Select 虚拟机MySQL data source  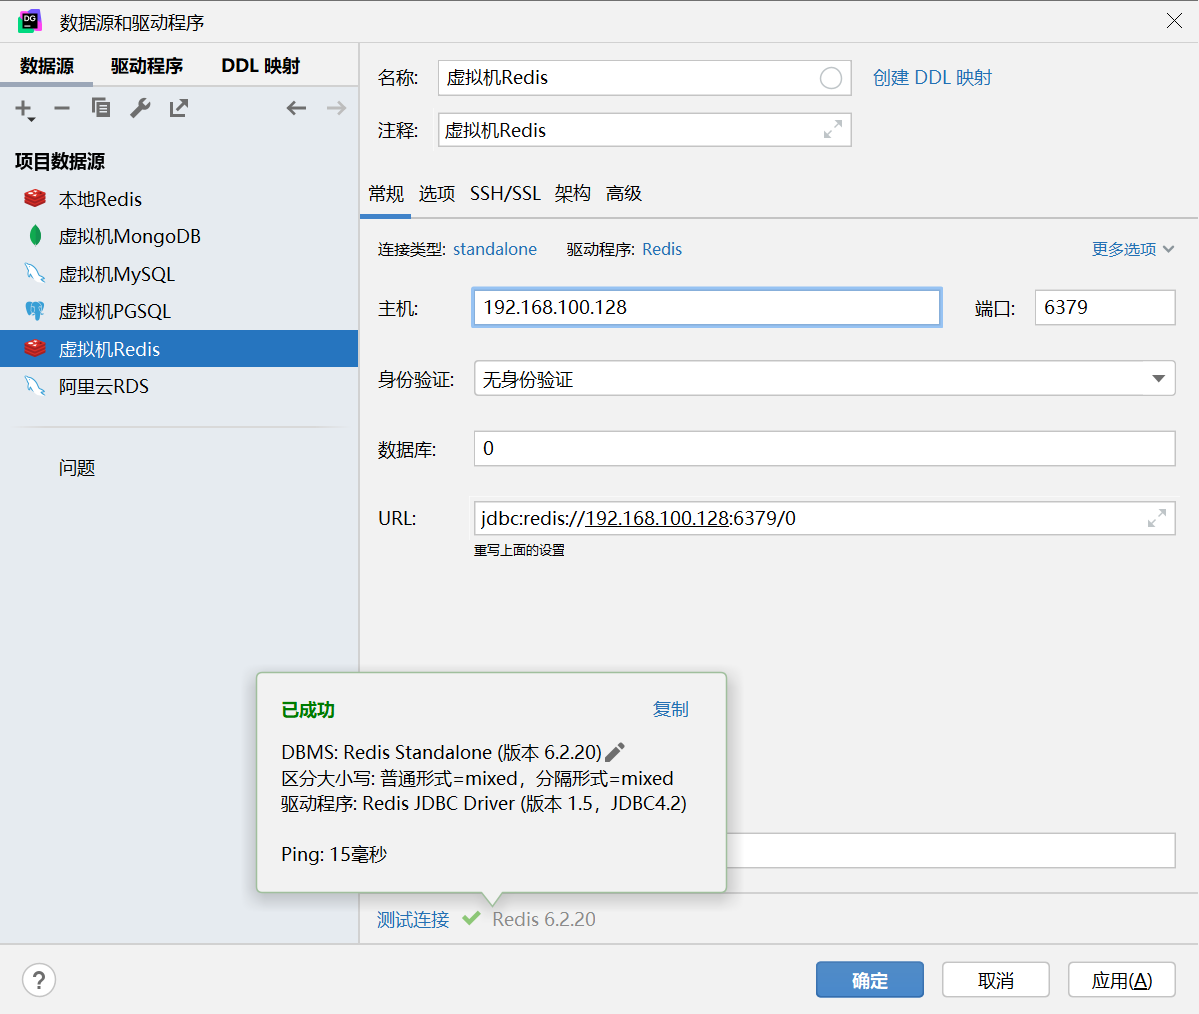point(179,274)
